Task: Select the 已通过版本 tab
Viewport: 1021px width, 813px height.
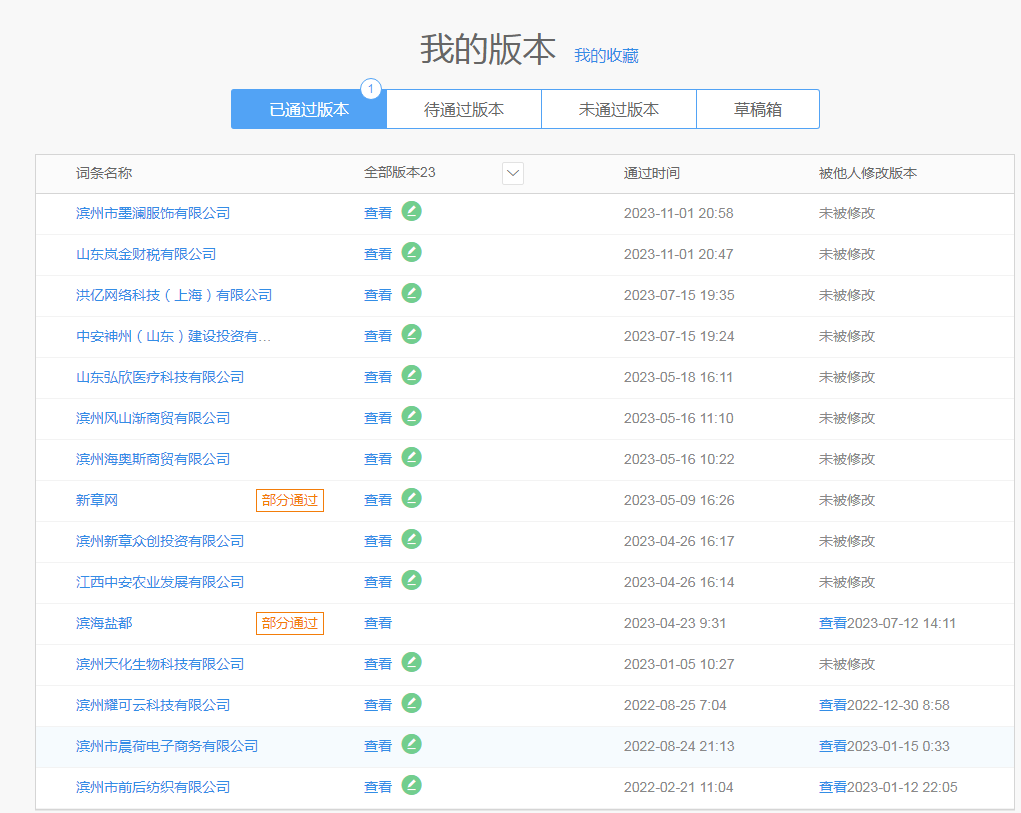Action: point(309,109)
